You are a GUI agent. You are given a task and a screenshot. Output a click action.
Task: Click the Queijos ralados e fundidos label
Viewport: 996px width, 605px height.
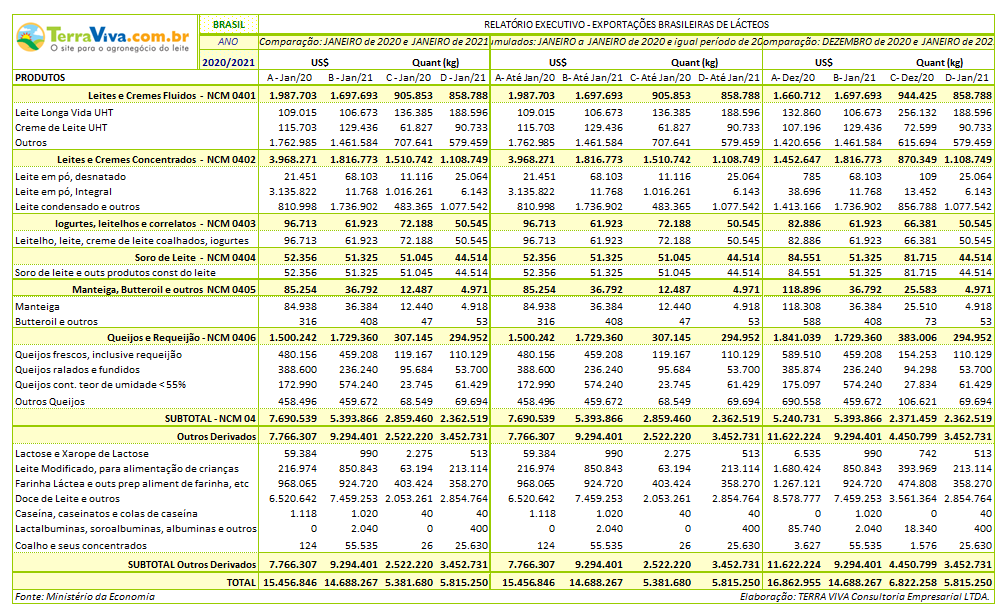77,370
